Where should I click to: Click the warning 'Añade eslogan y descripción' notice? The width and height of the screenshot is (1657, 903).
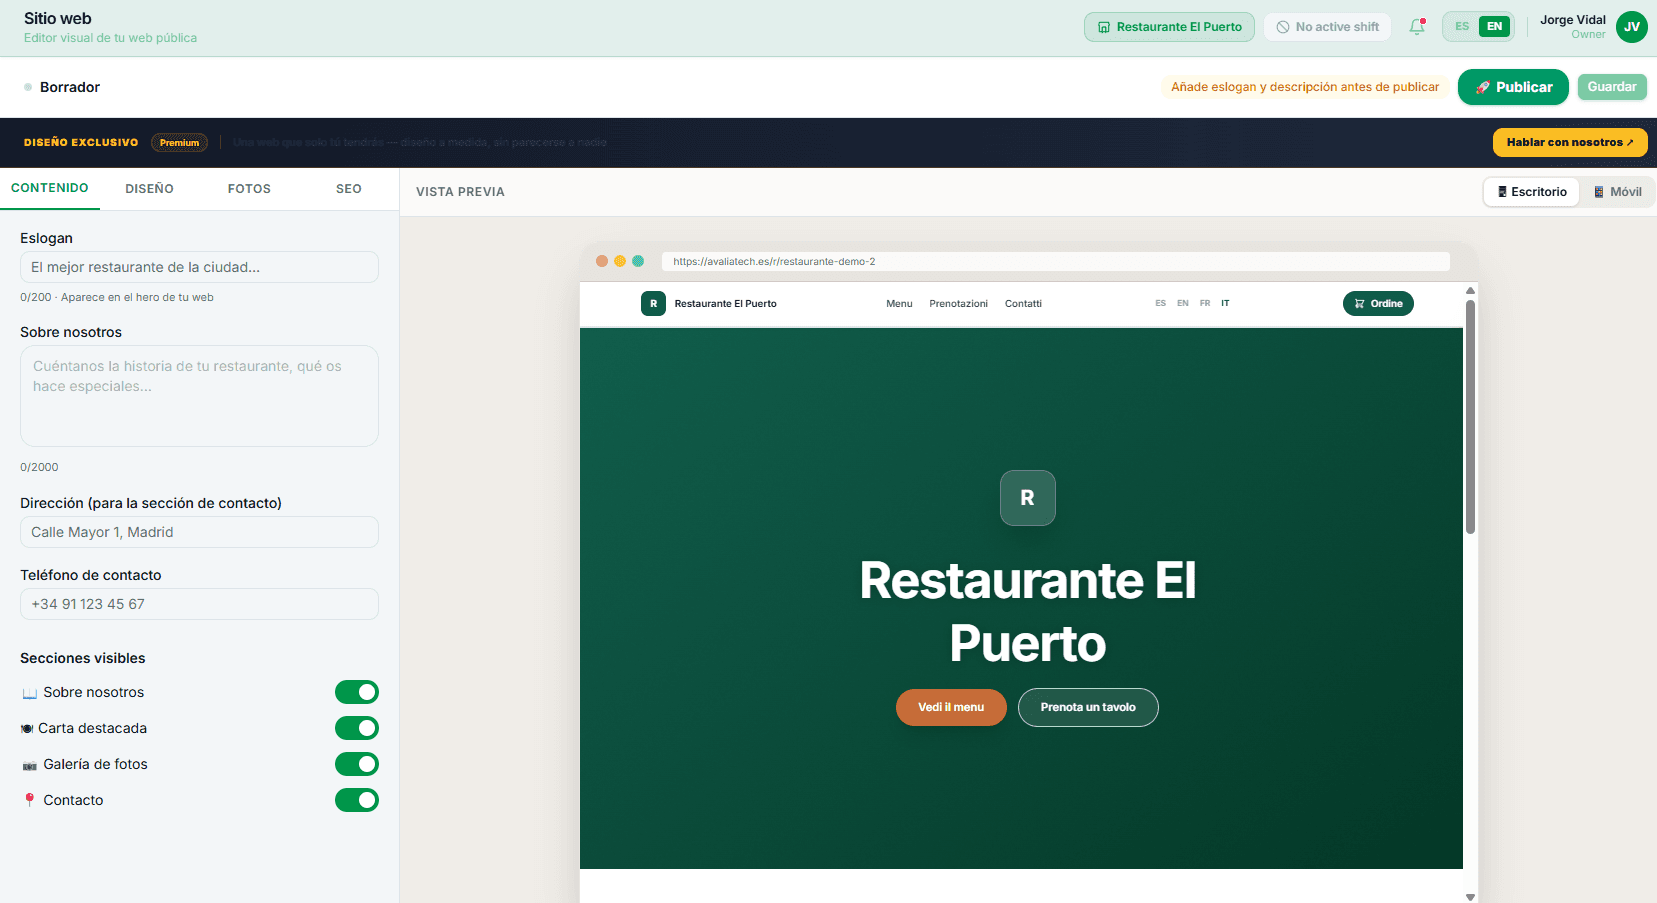[x=1305, y=87]
